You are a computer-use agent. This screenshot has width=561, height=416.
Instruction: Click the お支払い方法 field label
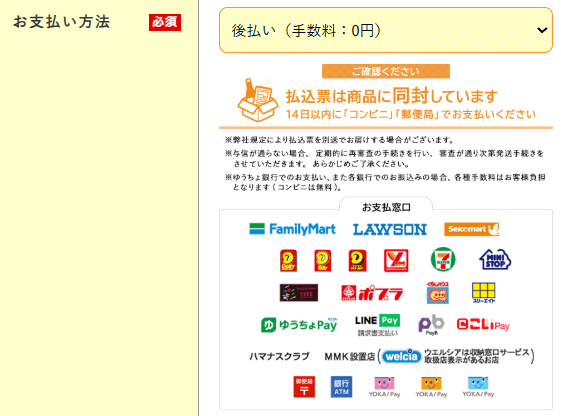[x=62, y=22]
